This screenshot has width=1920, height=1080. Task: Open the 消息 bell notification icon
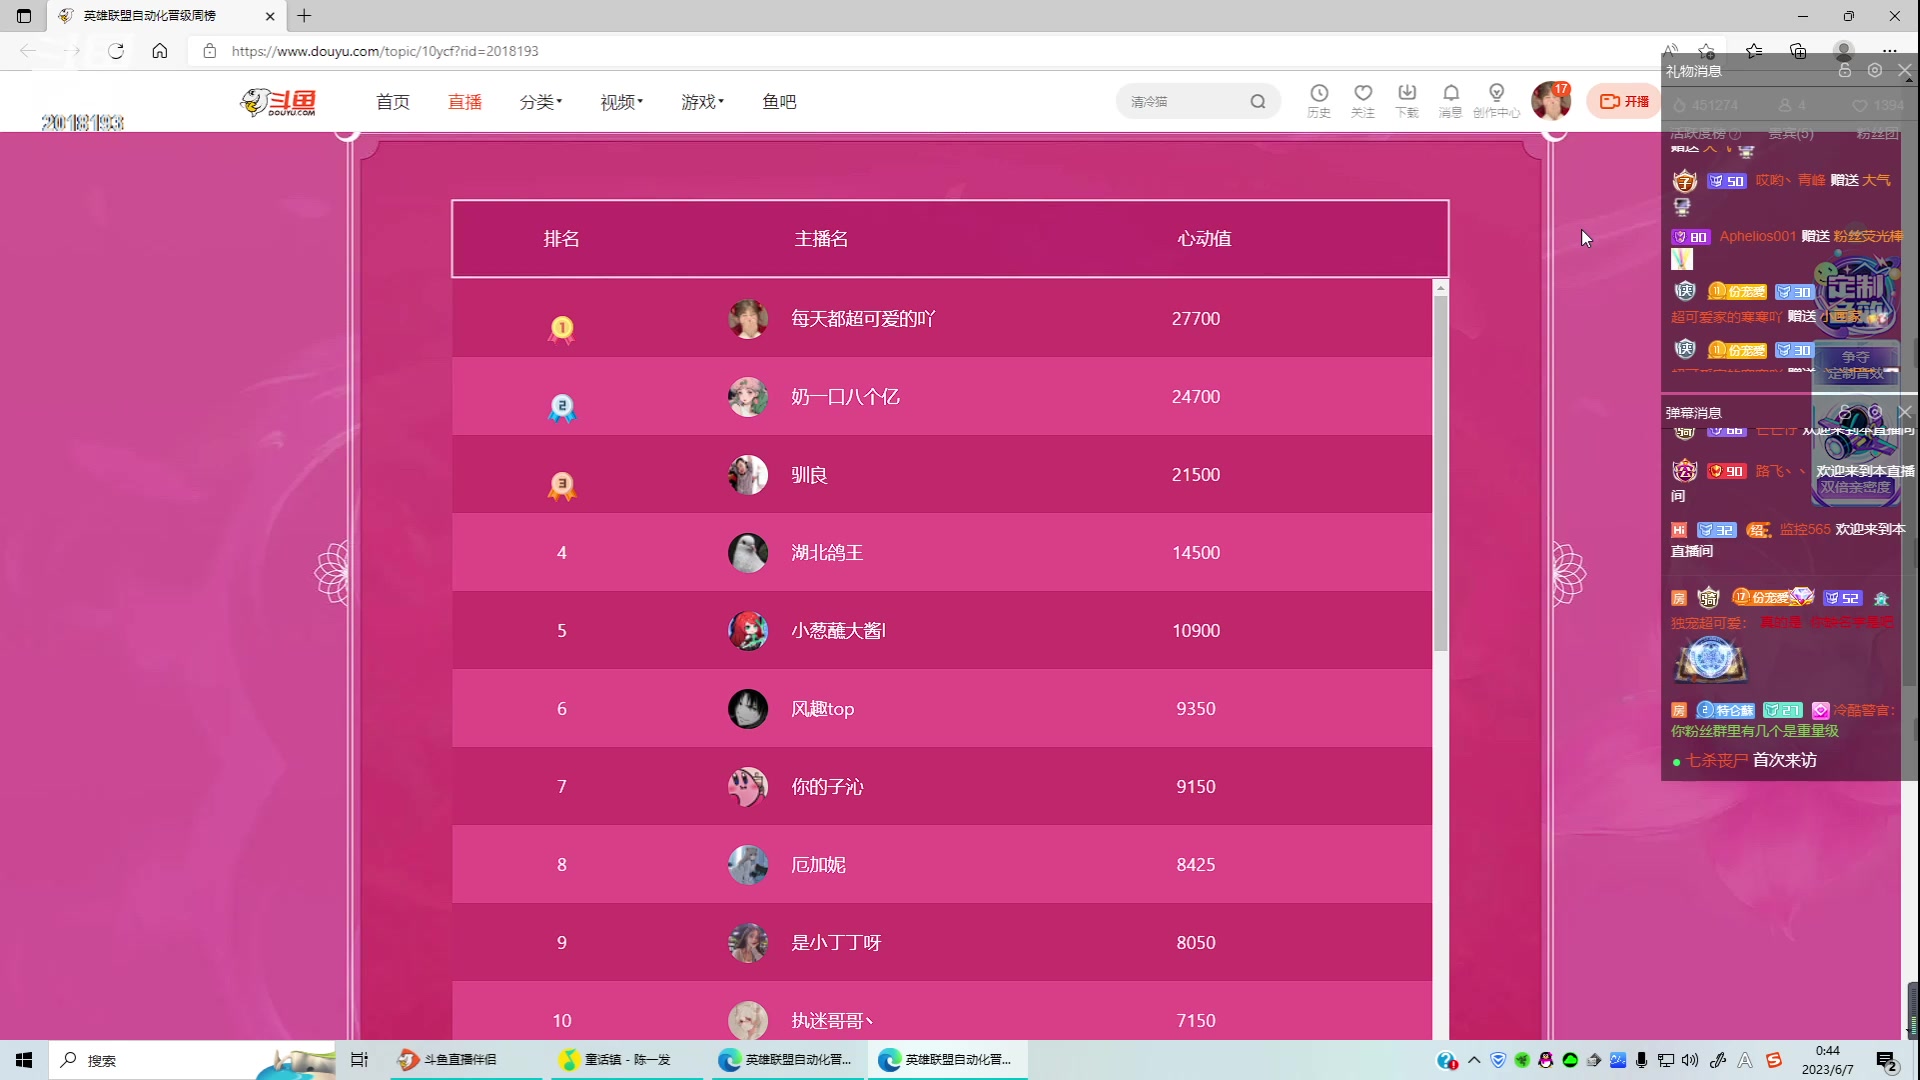tap(1451, 101)
